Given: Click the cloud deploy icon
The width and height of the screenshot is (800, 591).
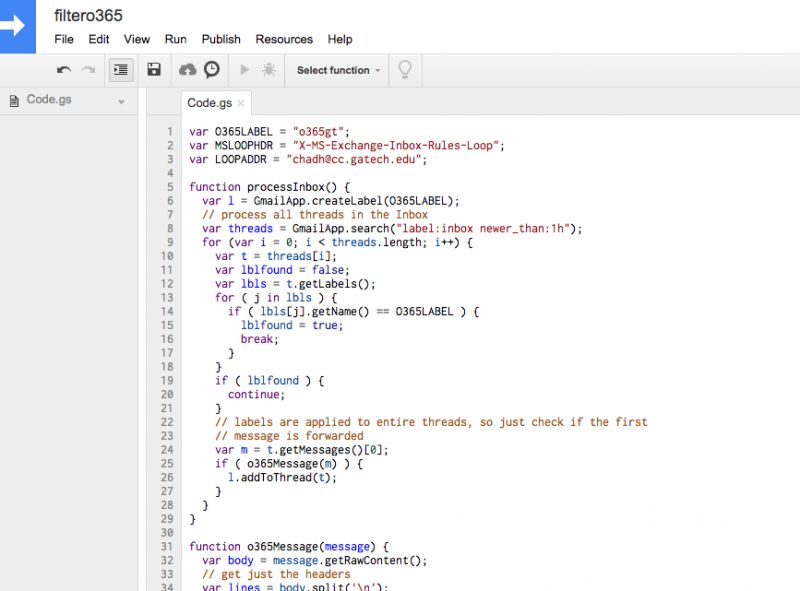Looking at the screenshot, I should (x=187, y=70).
